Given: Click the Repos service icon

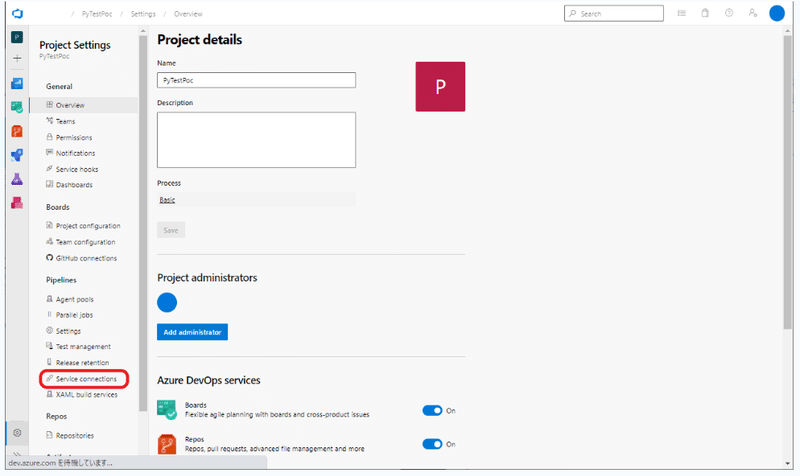Looking at the screenshot, I should 167,444.
